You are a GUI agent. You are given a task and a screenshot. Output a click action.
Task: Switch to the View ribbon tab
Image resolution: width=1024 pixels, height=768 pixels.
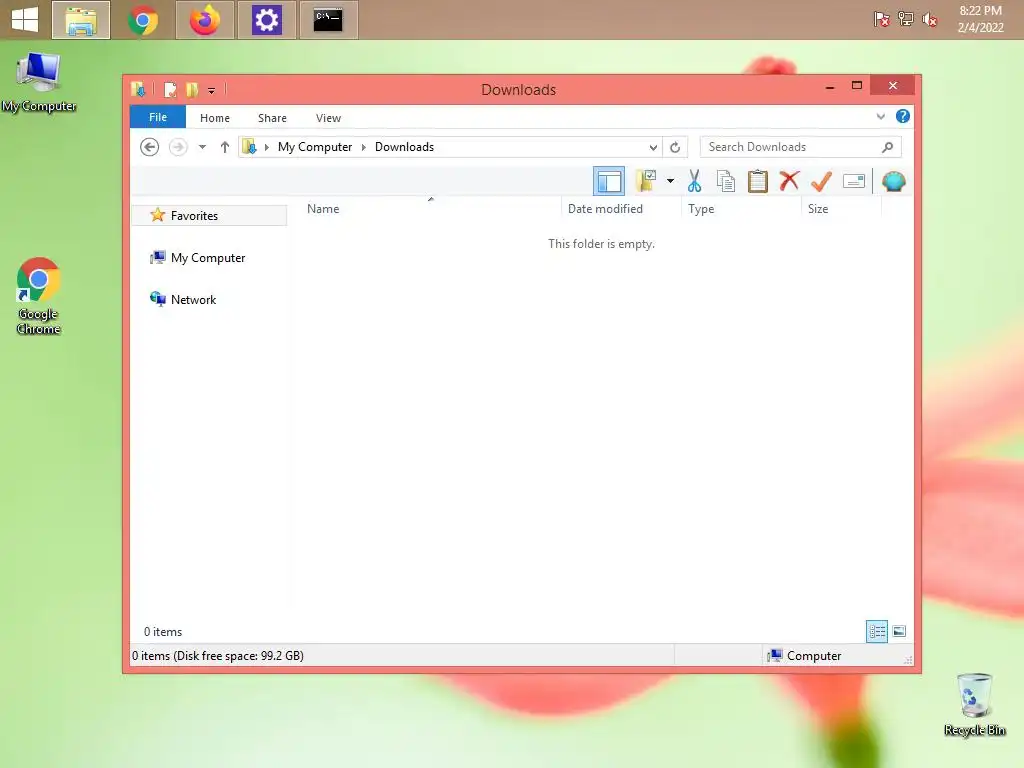click(328, 118)
